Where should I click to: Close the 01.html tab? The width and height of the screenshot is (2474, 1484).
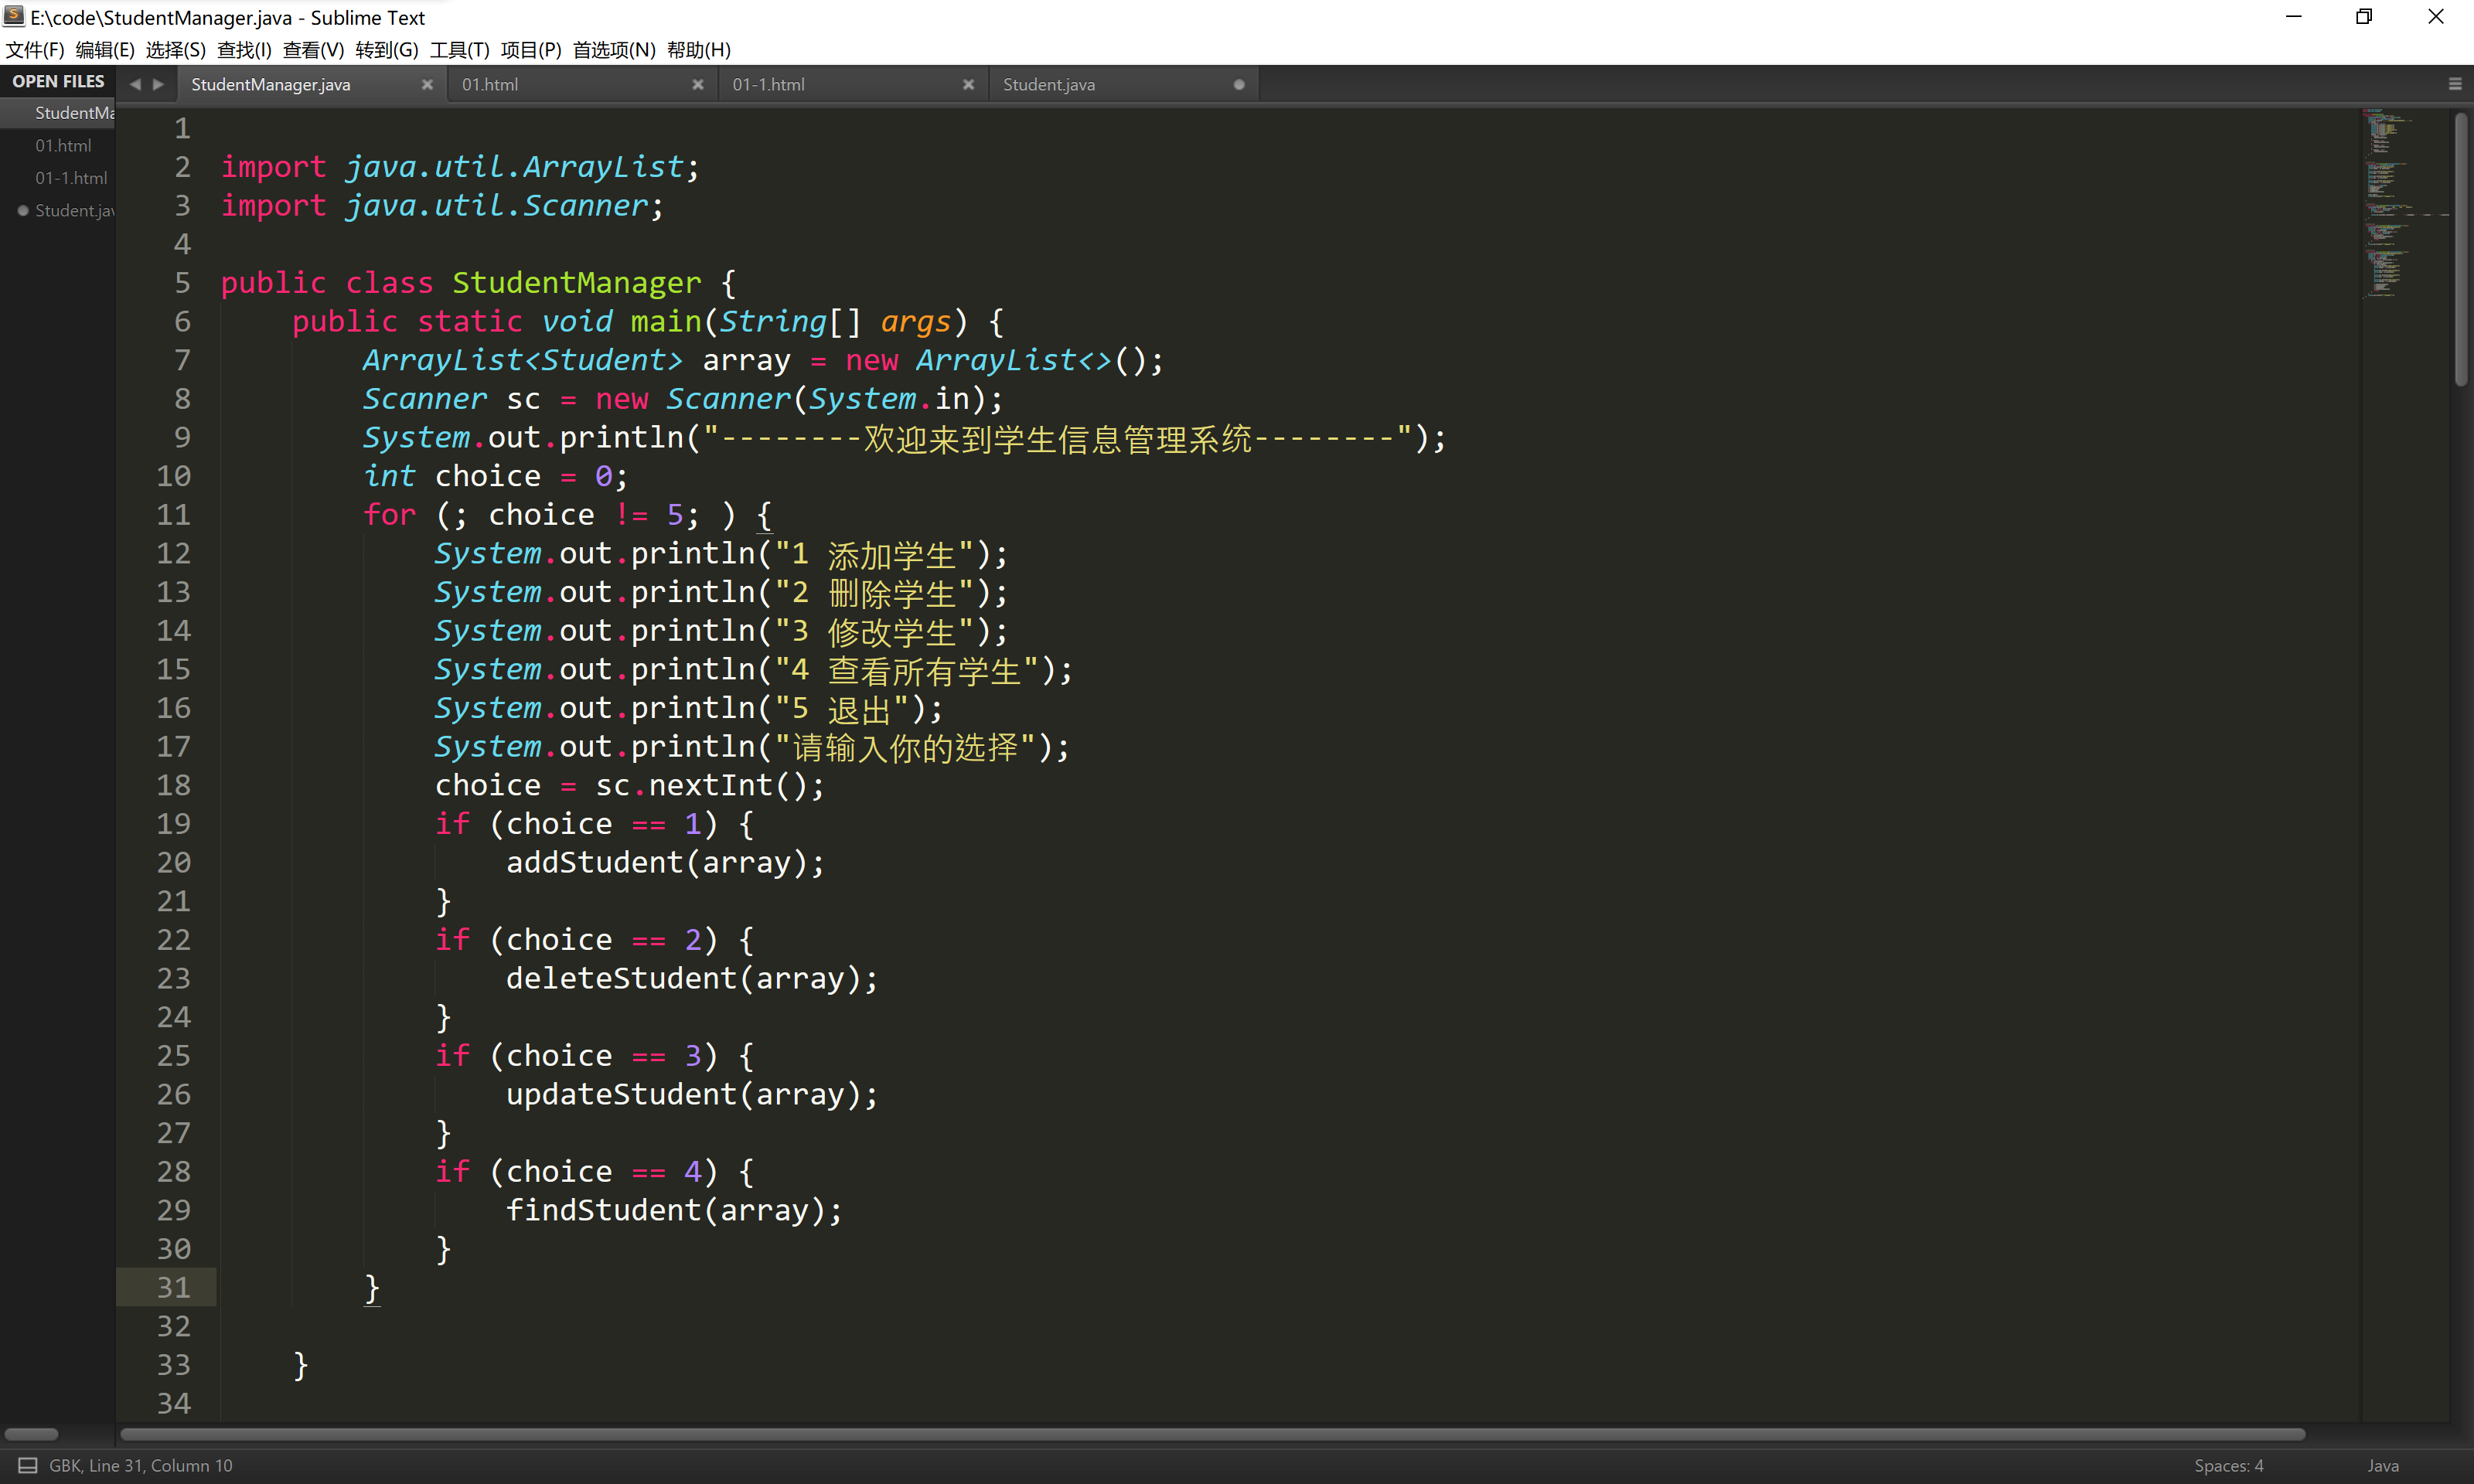(698, 85)
